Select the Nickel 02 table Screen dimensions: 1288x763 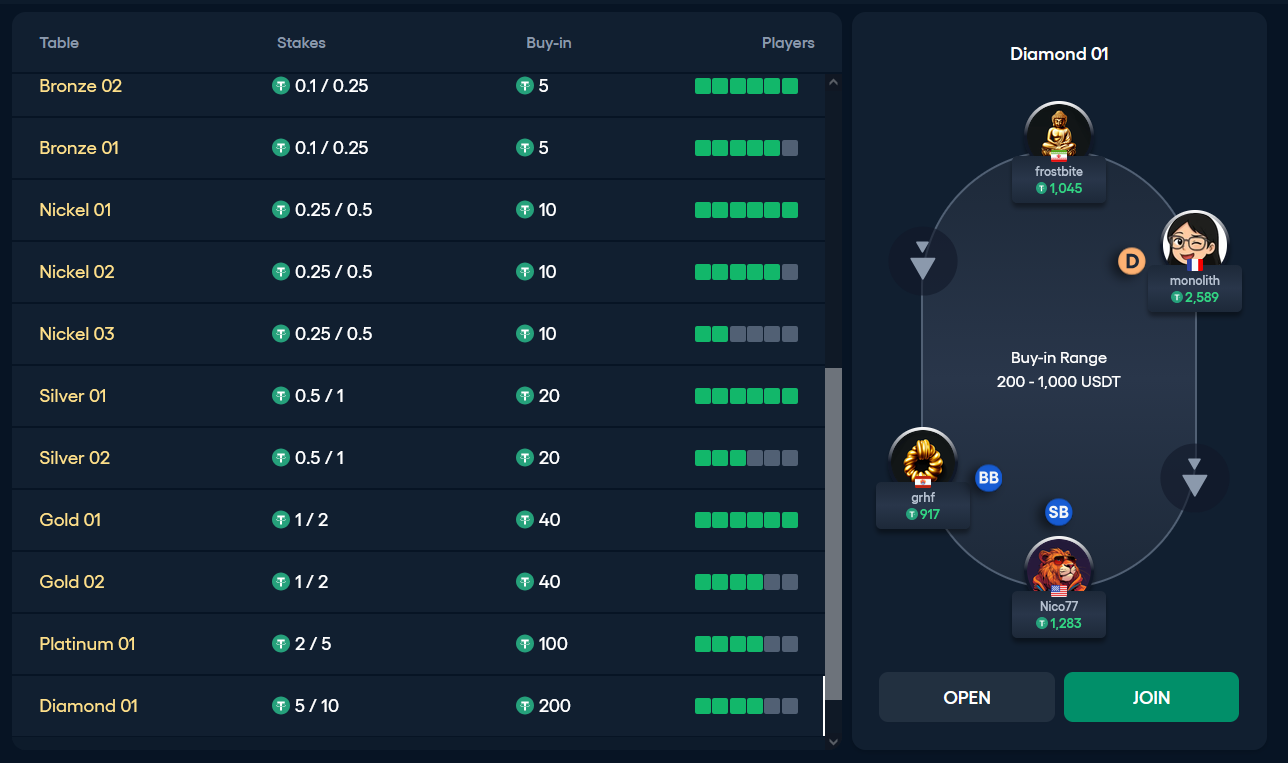click(x=419, y=272)
